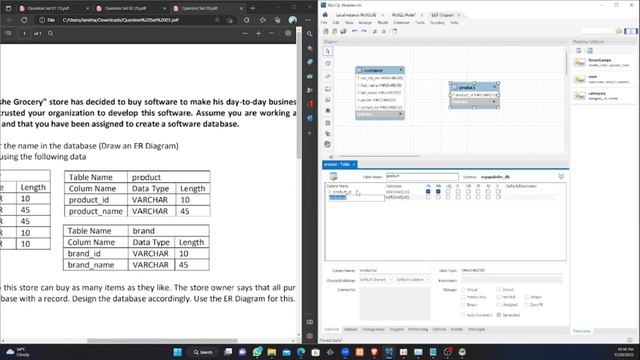Toggle UQ checkbox for product_id row
The image size is (640, 360).
coord(448,191)
